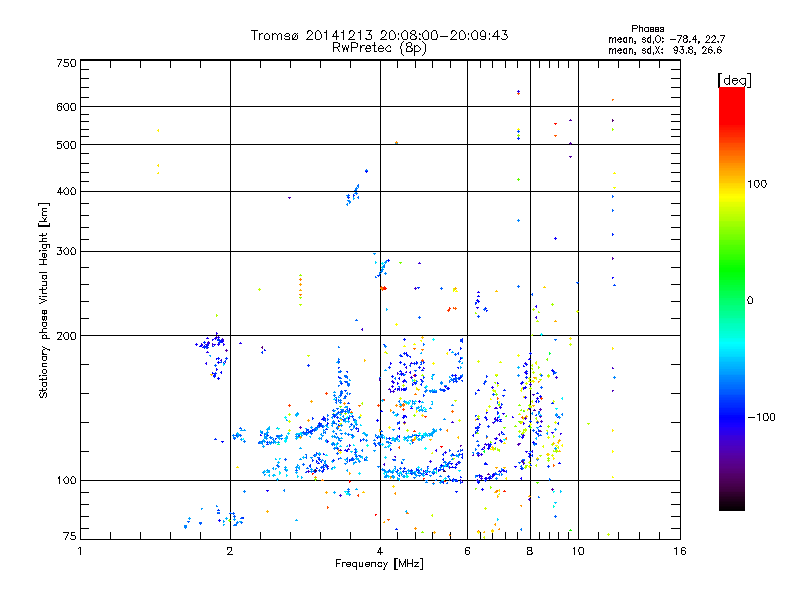Click x-axis tick label '8'
Image resolution: width=800 pixels, height=600 pixels.
530,551
